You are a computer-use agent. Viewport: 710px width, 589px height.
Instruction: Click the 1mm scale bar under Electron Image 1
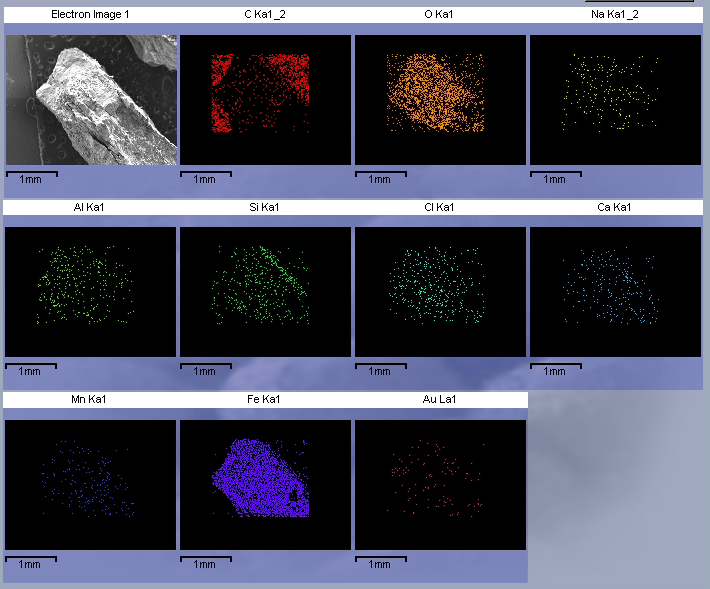coord(32,177)
